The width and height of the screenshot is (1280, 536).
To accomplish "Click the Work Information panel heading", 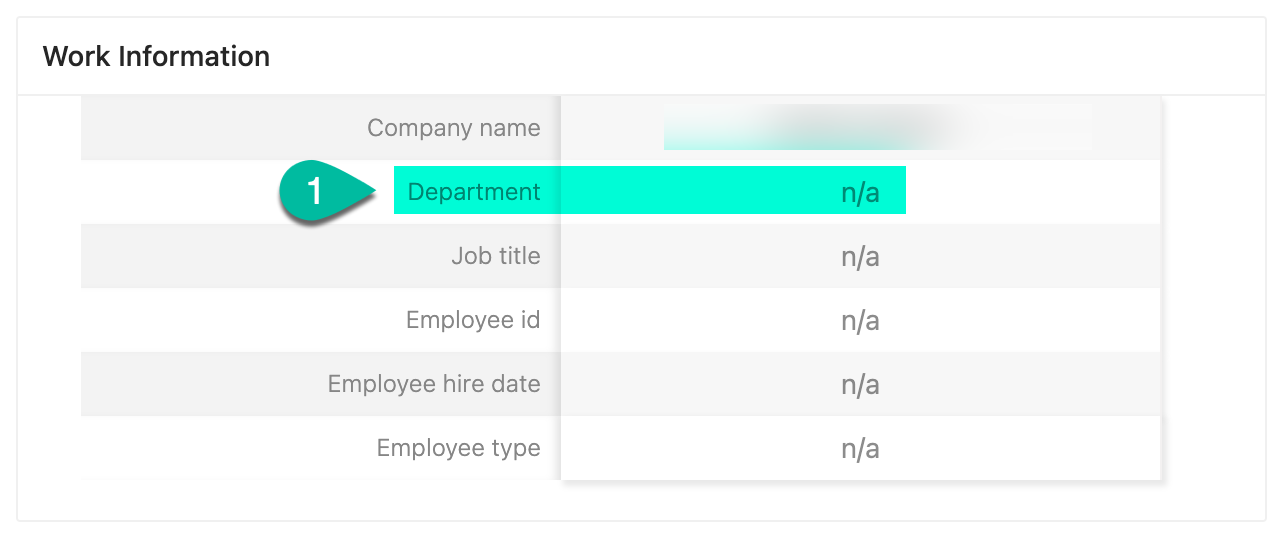I will coord(156,56).
